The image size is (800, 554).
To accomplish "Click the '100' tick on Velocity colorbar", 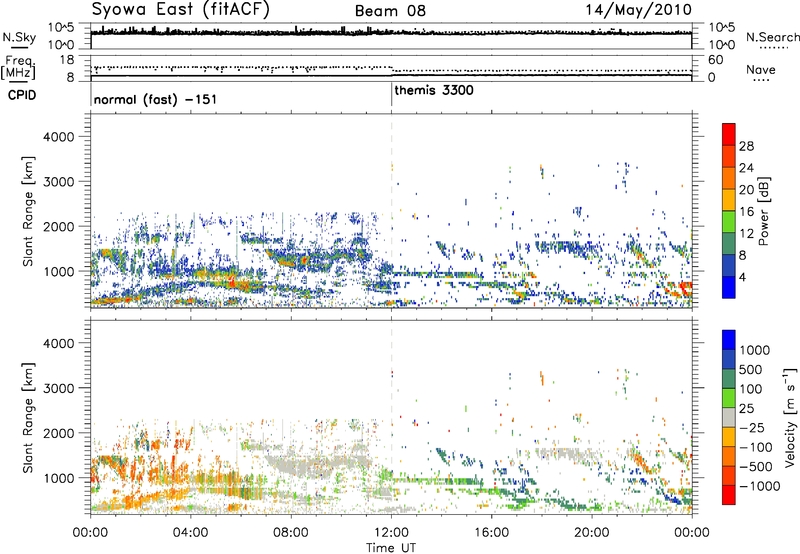I will pyautogui.click(x=751, y=389).
